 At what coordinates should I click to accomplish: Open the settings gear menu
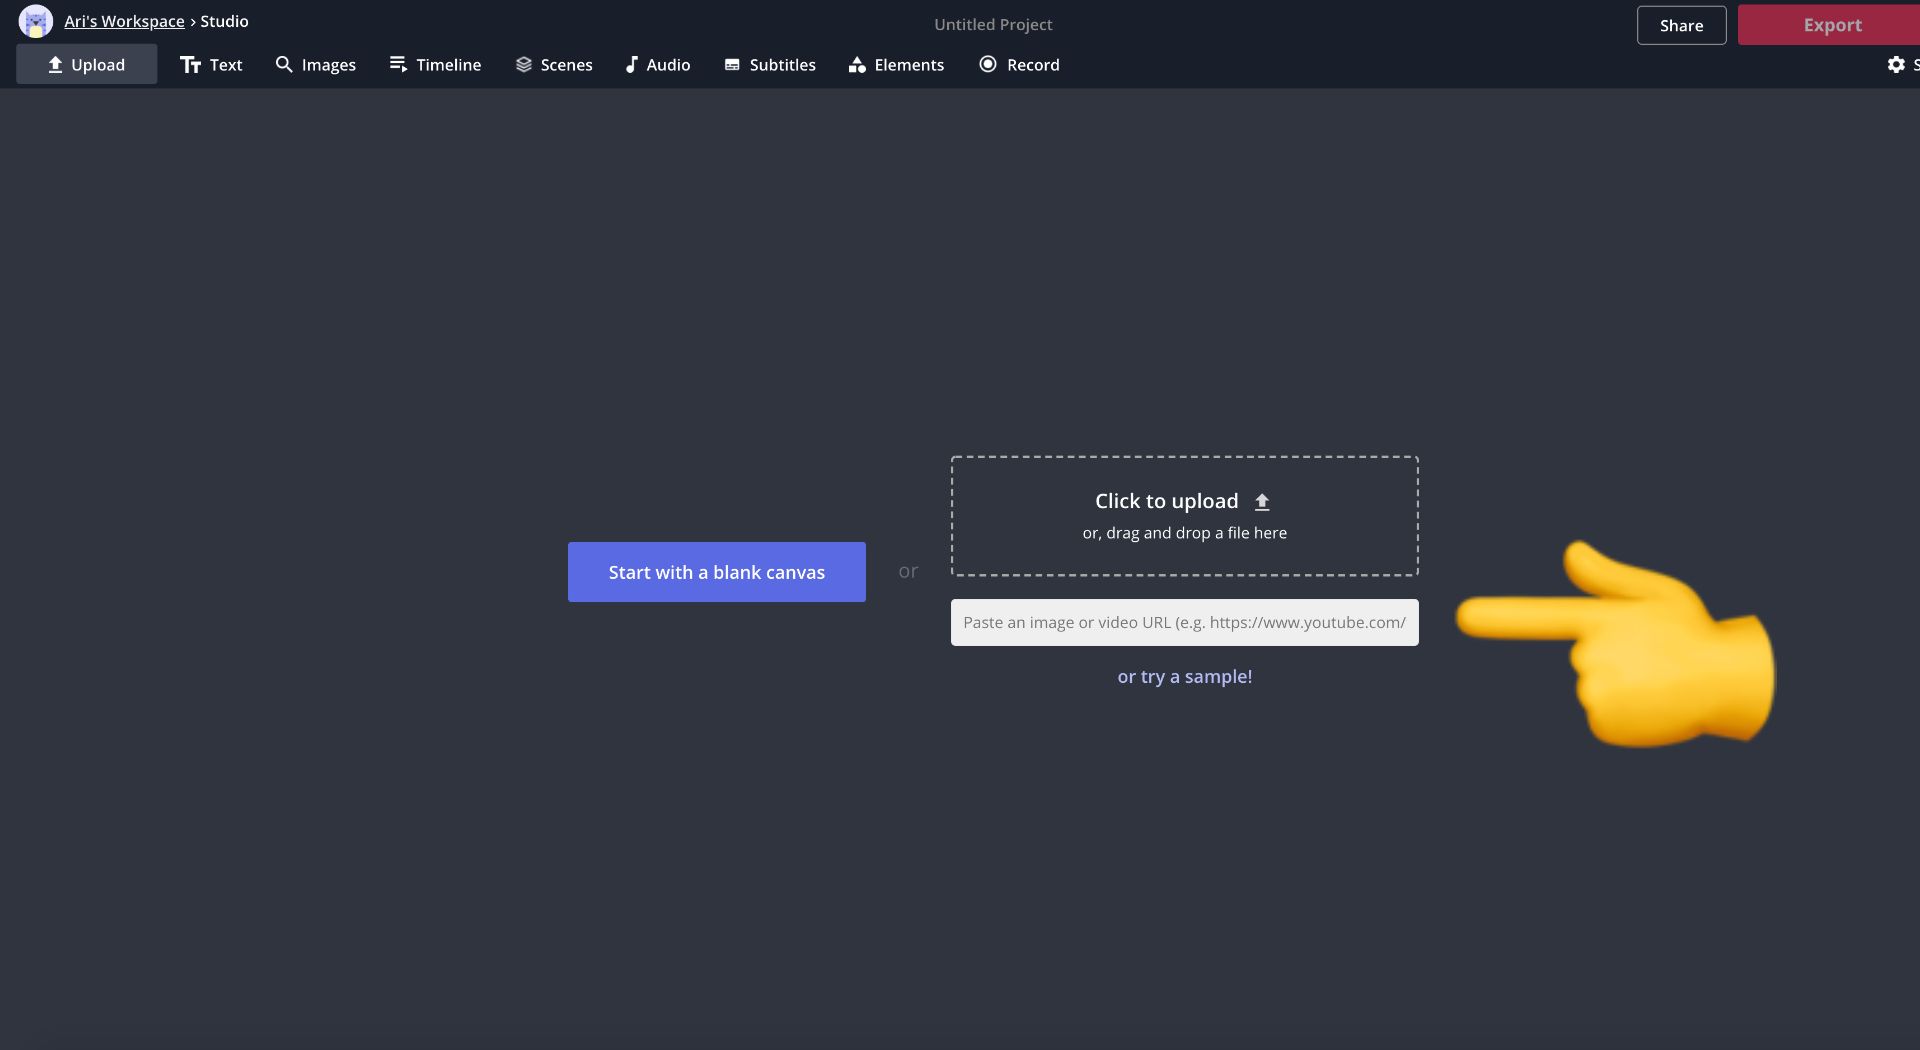tap(1897, 64)
